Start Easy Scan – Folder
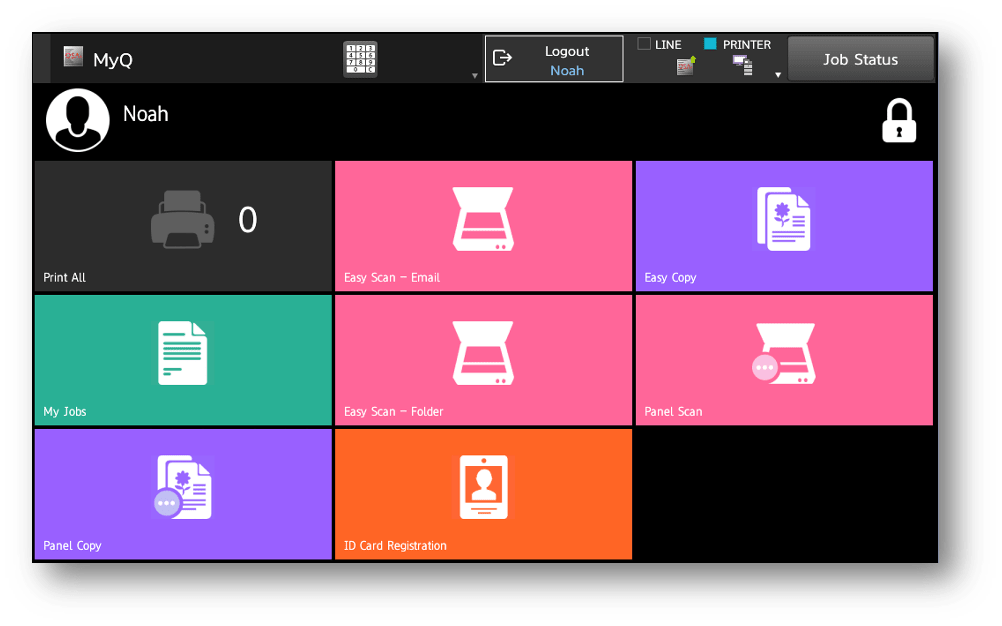This screenshot has width=1002, height=626. click(x=484, y=360)
